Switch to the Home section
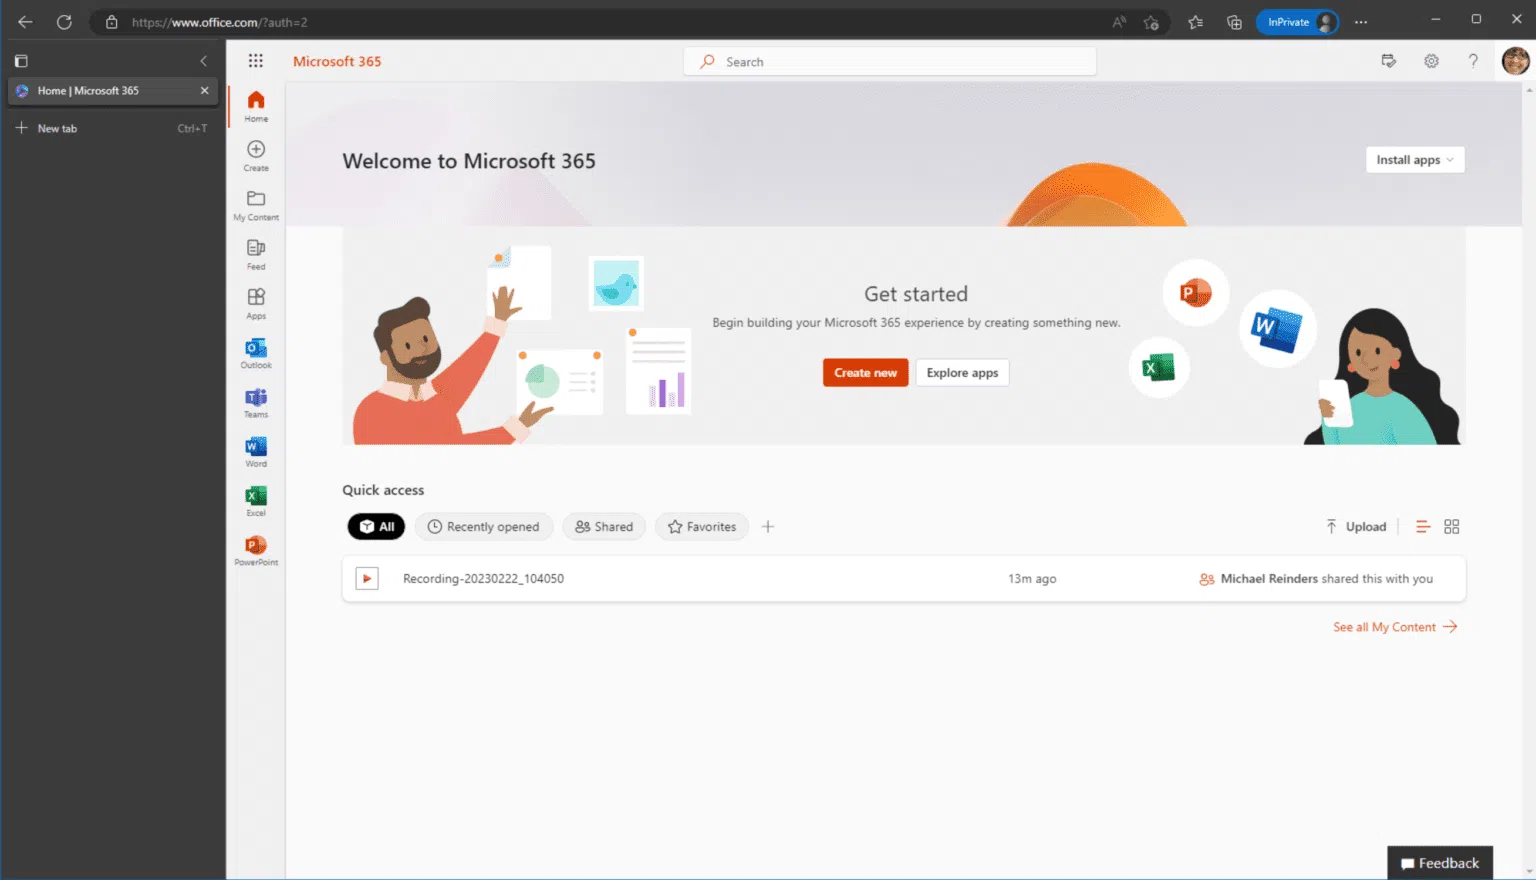This screenshot has width=1536, height=880. point(255,104)
